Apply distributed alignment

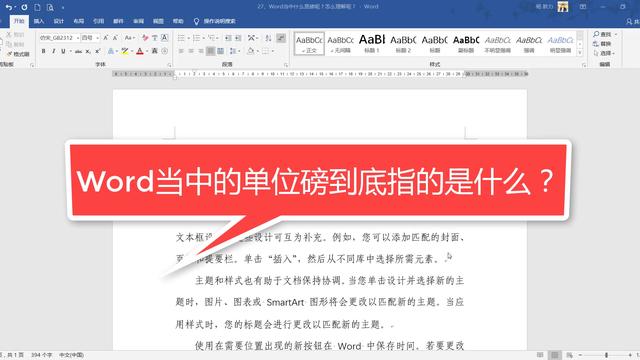click(x=220, y=51)
